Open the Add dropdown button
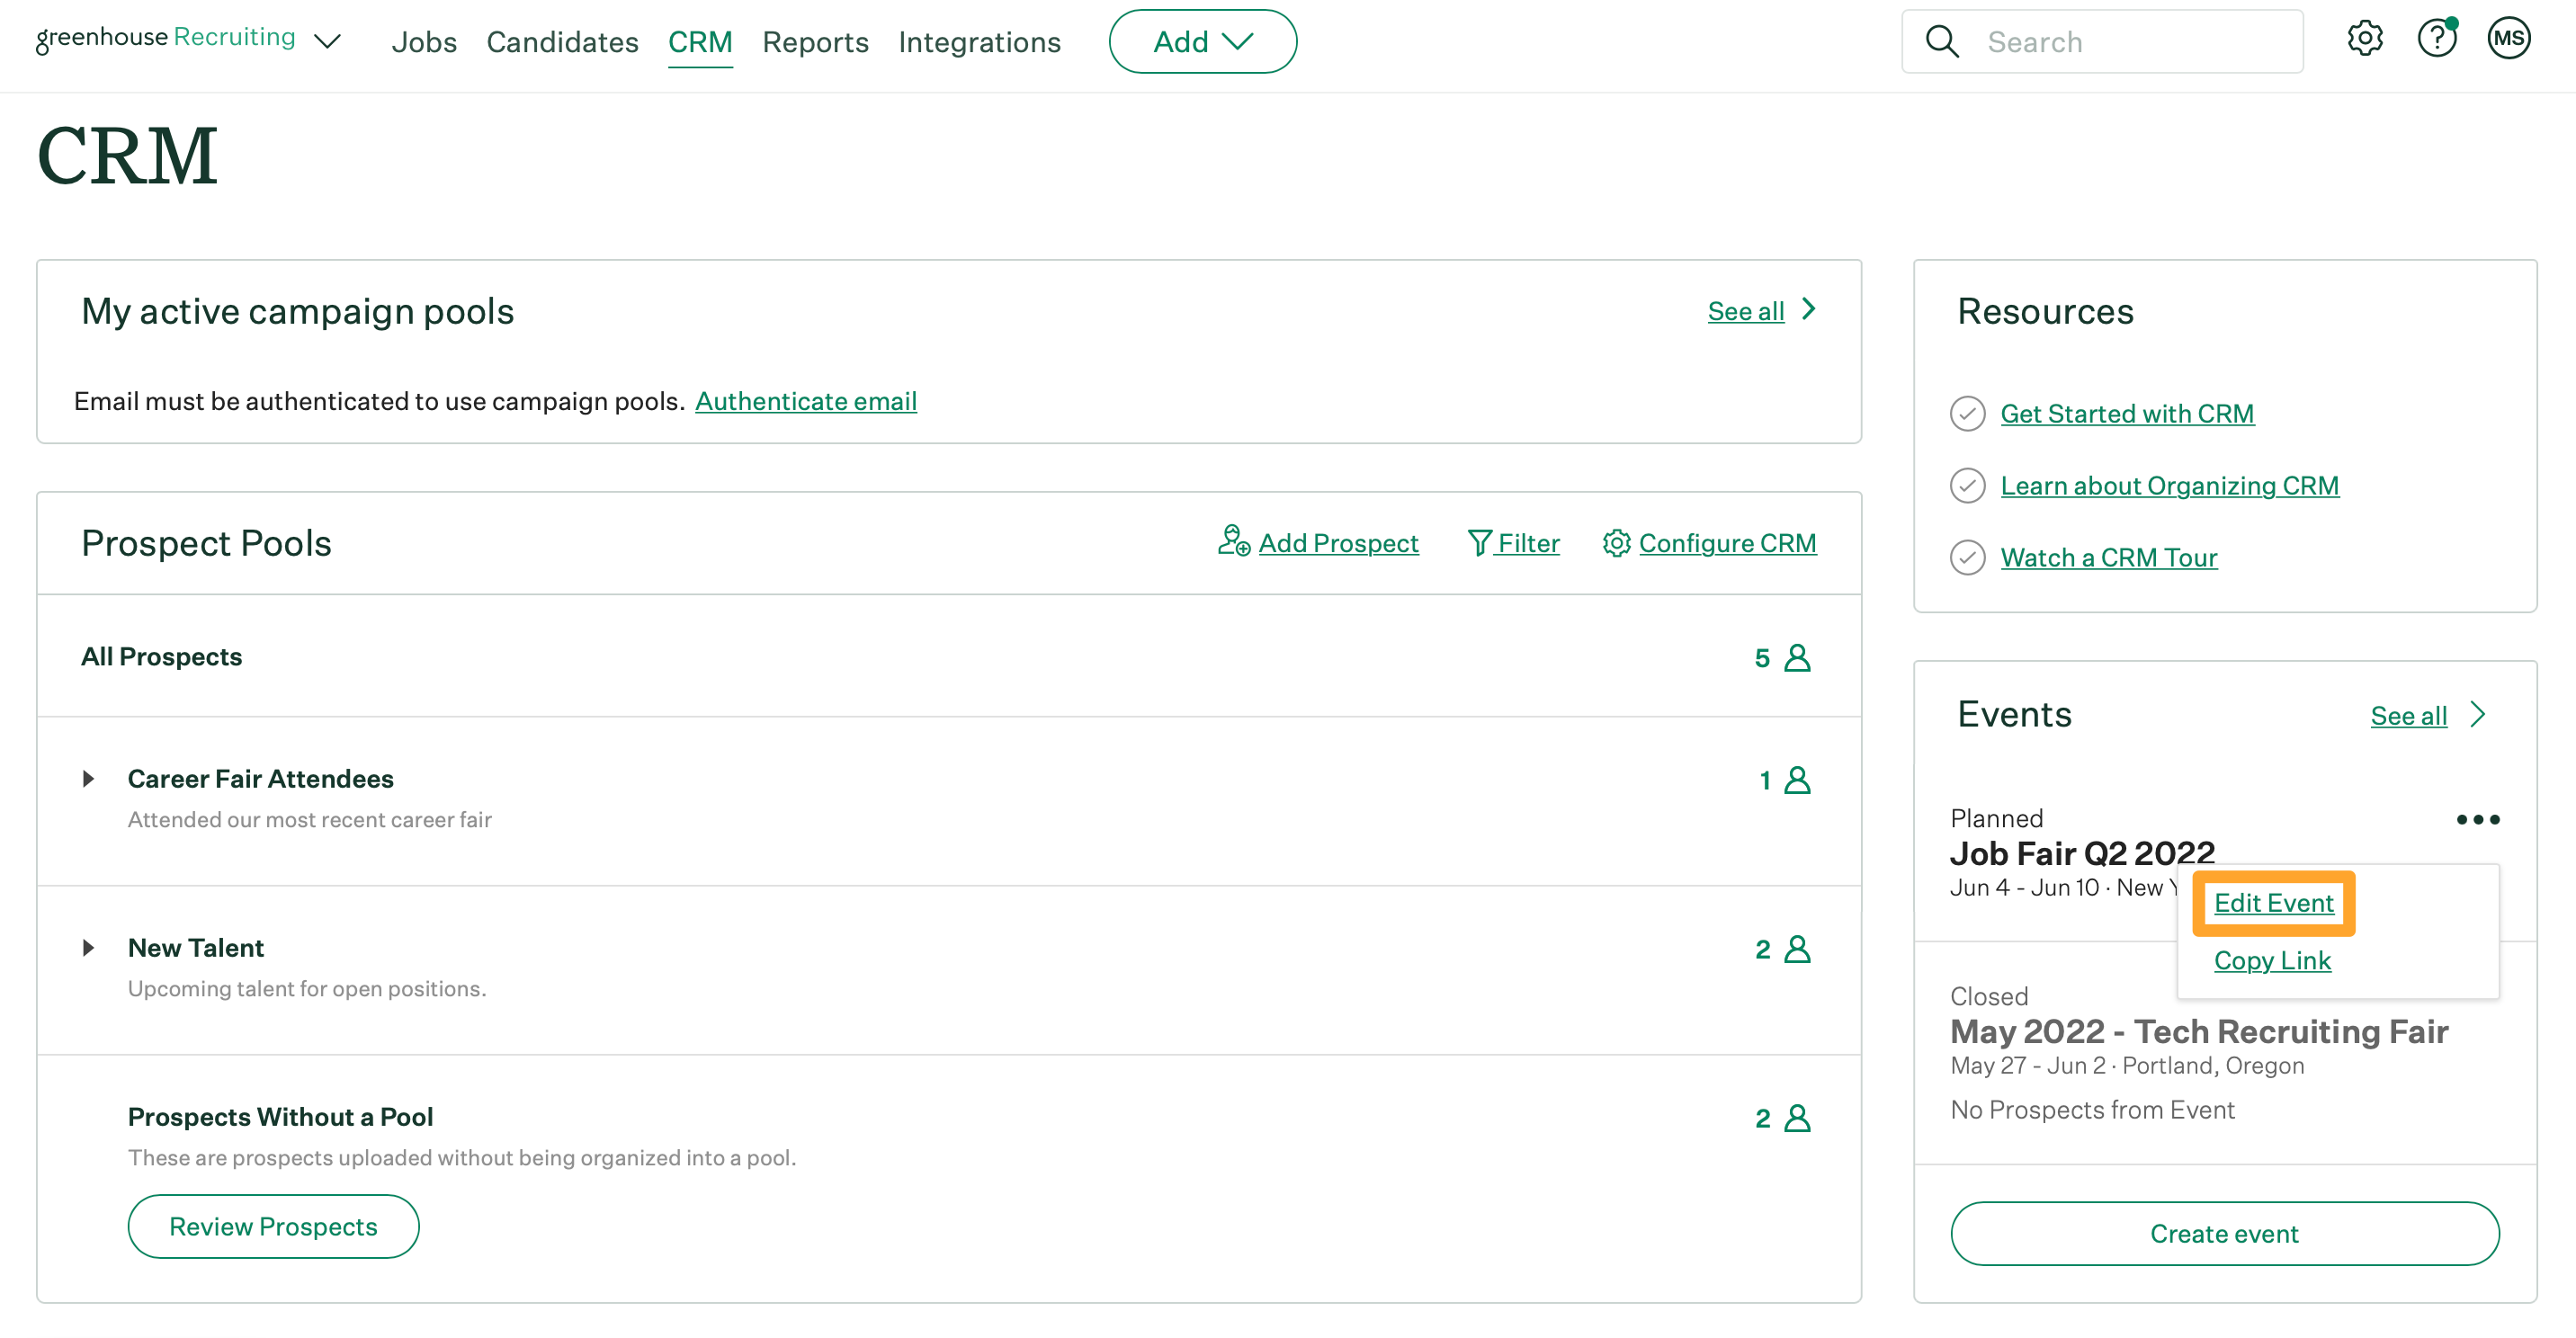 click(x=1202, y=42)
